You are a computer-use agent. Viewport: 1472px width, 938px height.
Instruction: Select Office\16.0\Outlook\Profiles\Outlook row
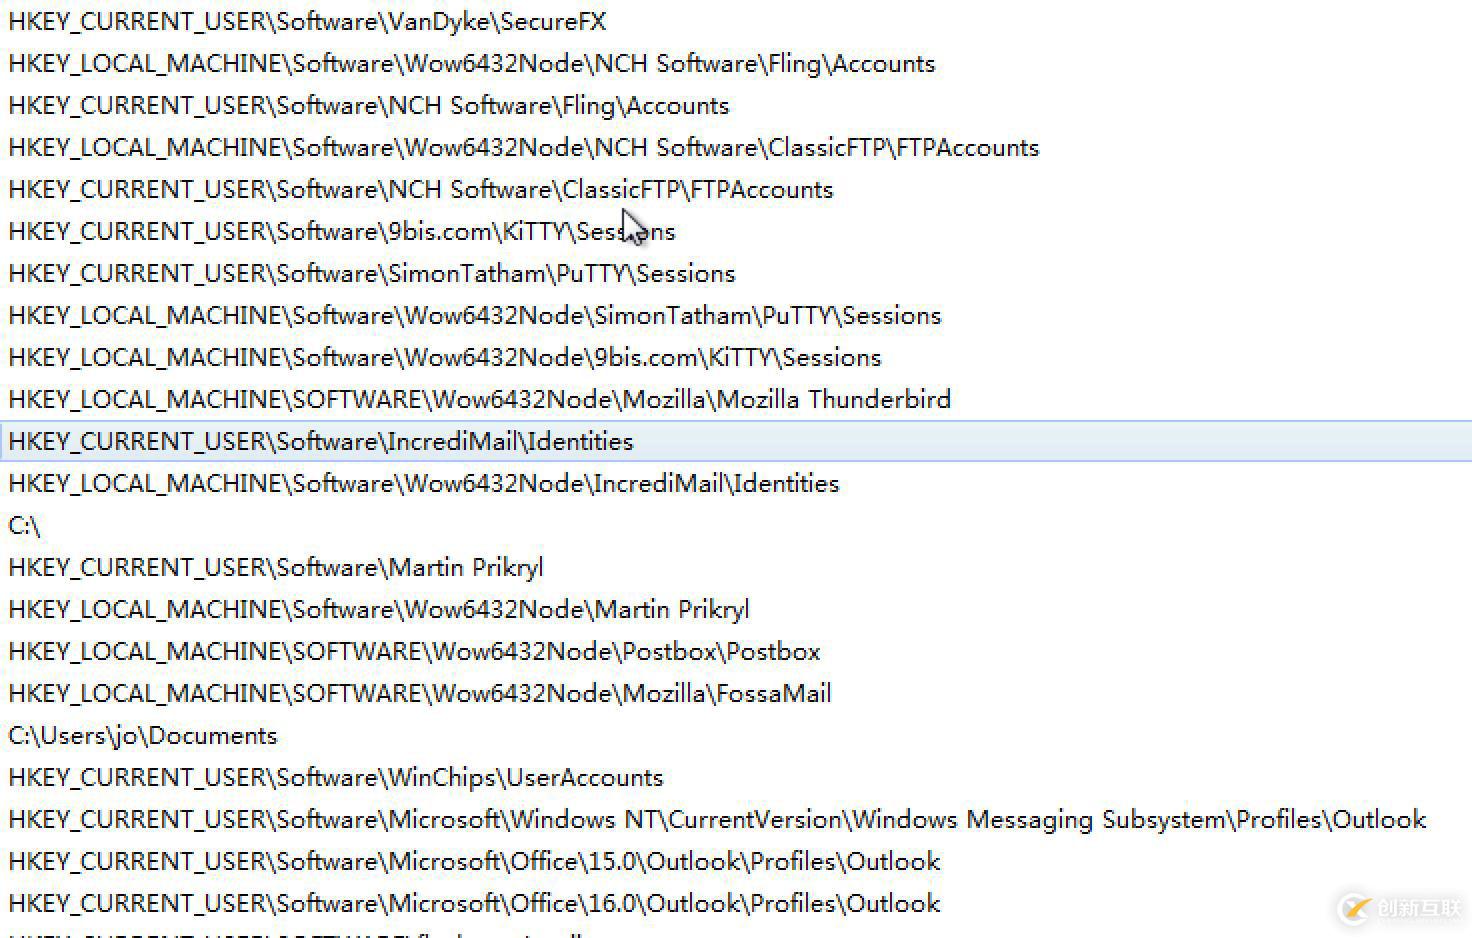point(736,903)
